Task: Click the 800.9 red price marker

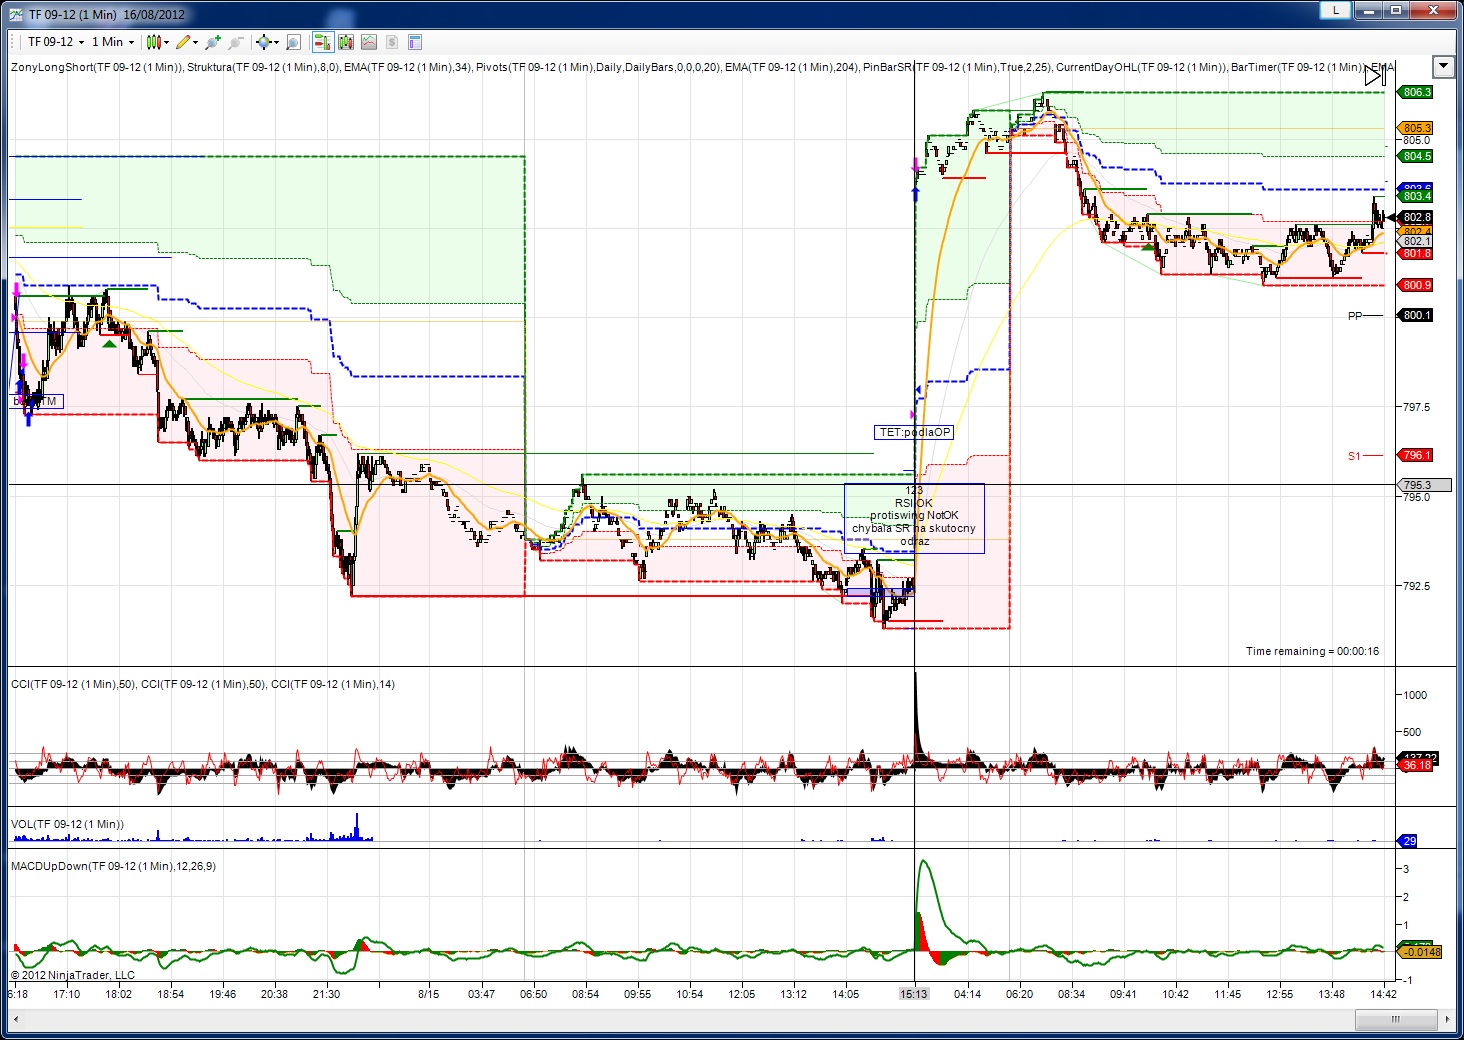Action: 1415,285
